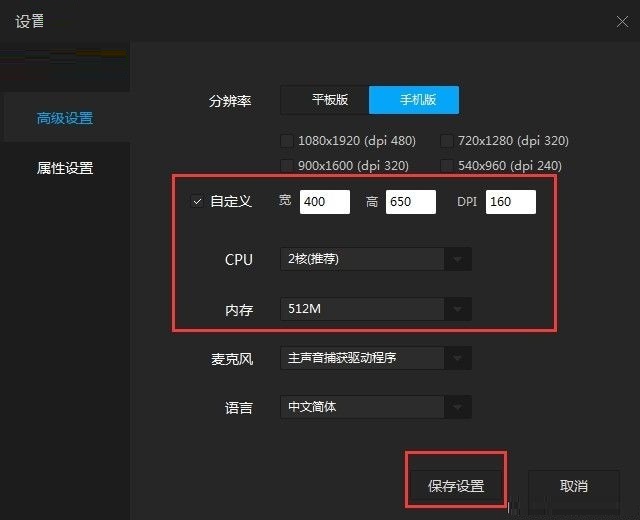Open the 语言 dropdown showing 中文简体

point(376,407)
